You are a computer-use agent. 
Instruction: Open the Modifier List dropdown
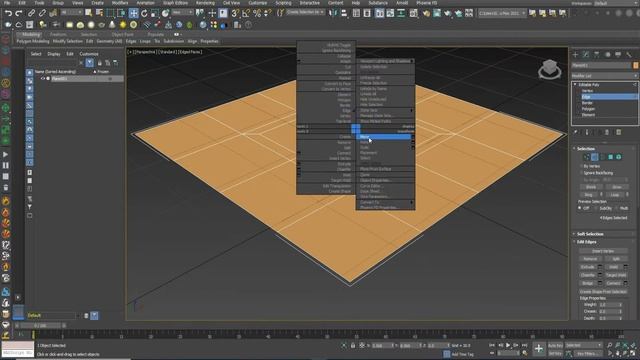pyautogui.click(x=605, y=76)
